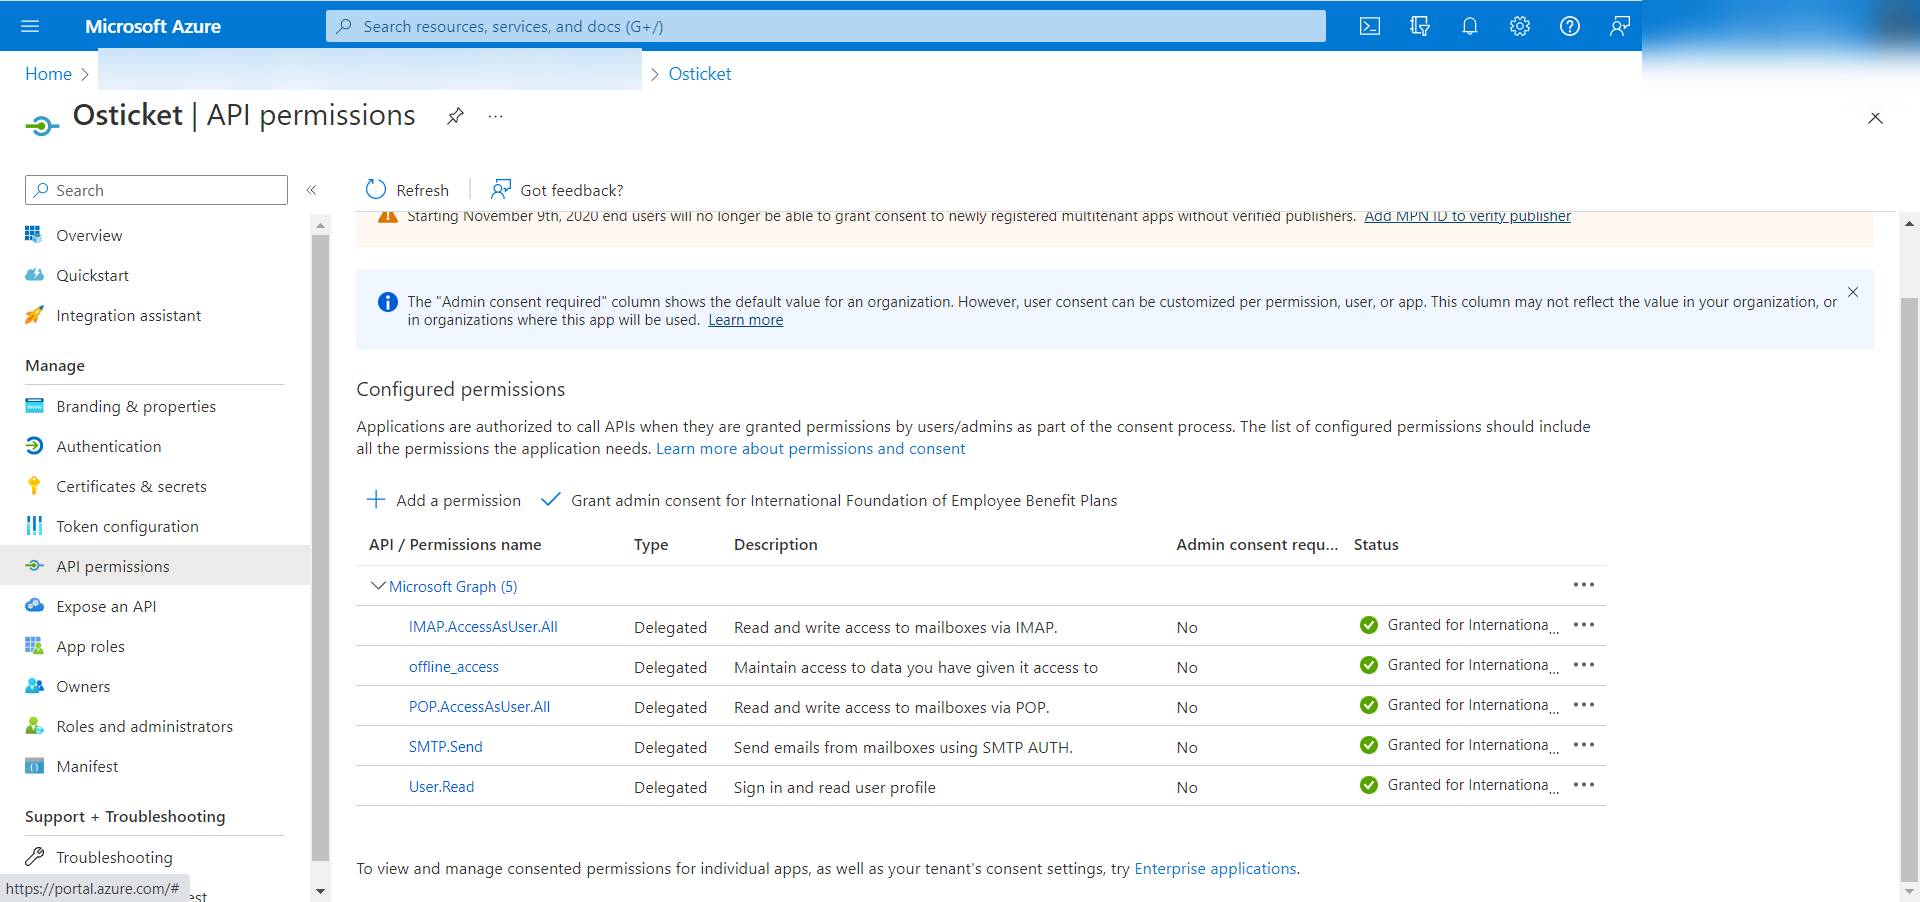Image resolution: width=1920 pixels, height=902 pixels.
Task: Open User.Read permission details
Action: (x=441, y=787)
